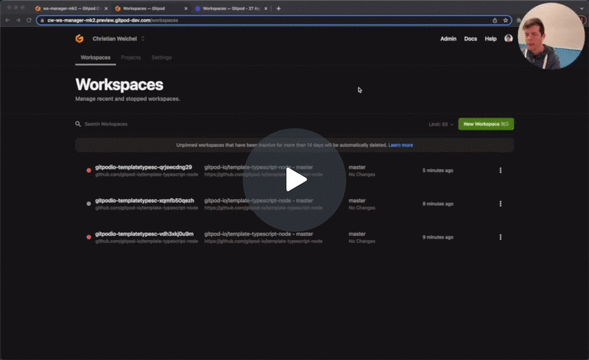Image resolution: width=589 pixels, height=360 pixels.
Task: Switch to the Settings tab
Action: click(162, 57)
